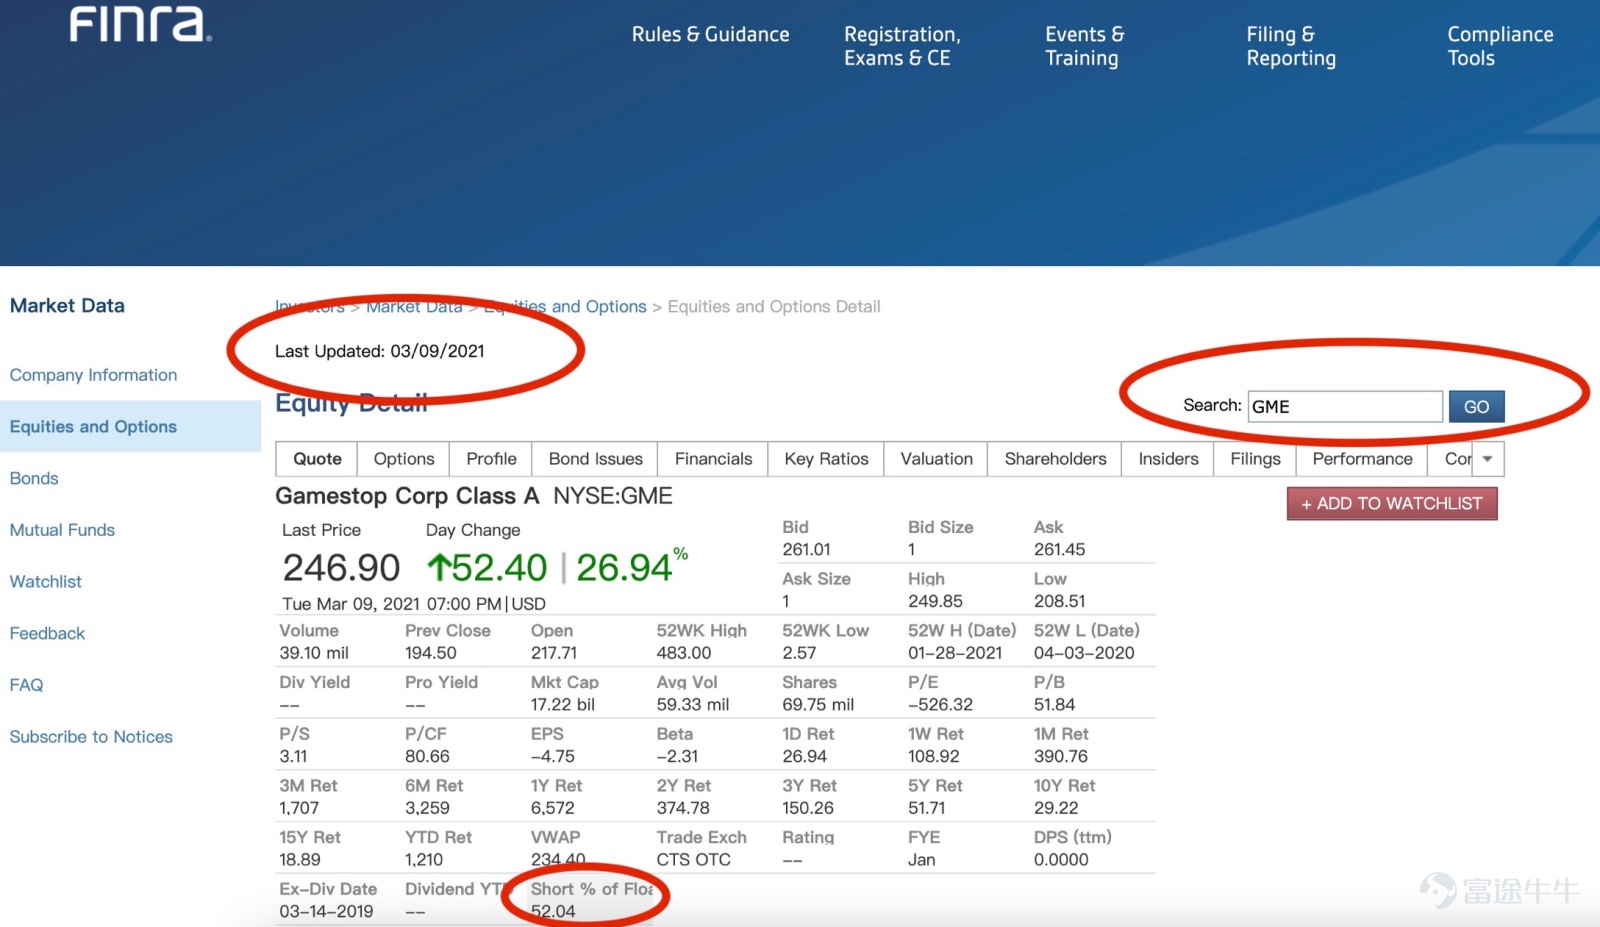Click the Ex-Div Date value 03-14-2019

(x=326, y=911)
